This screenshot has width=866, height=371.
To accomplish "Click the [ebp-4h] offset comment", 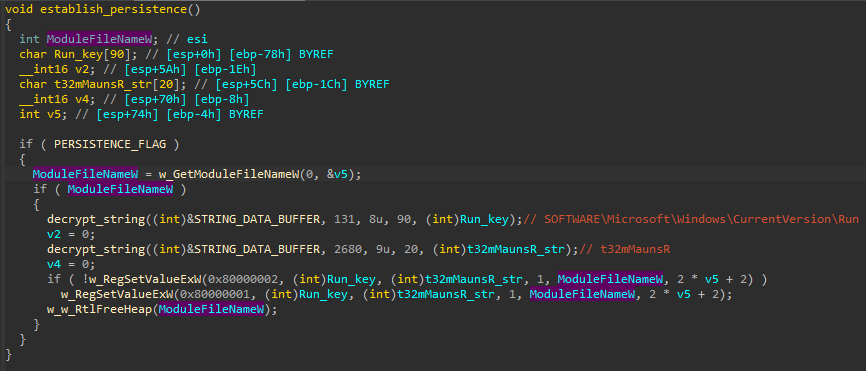I will coord(194,114).
